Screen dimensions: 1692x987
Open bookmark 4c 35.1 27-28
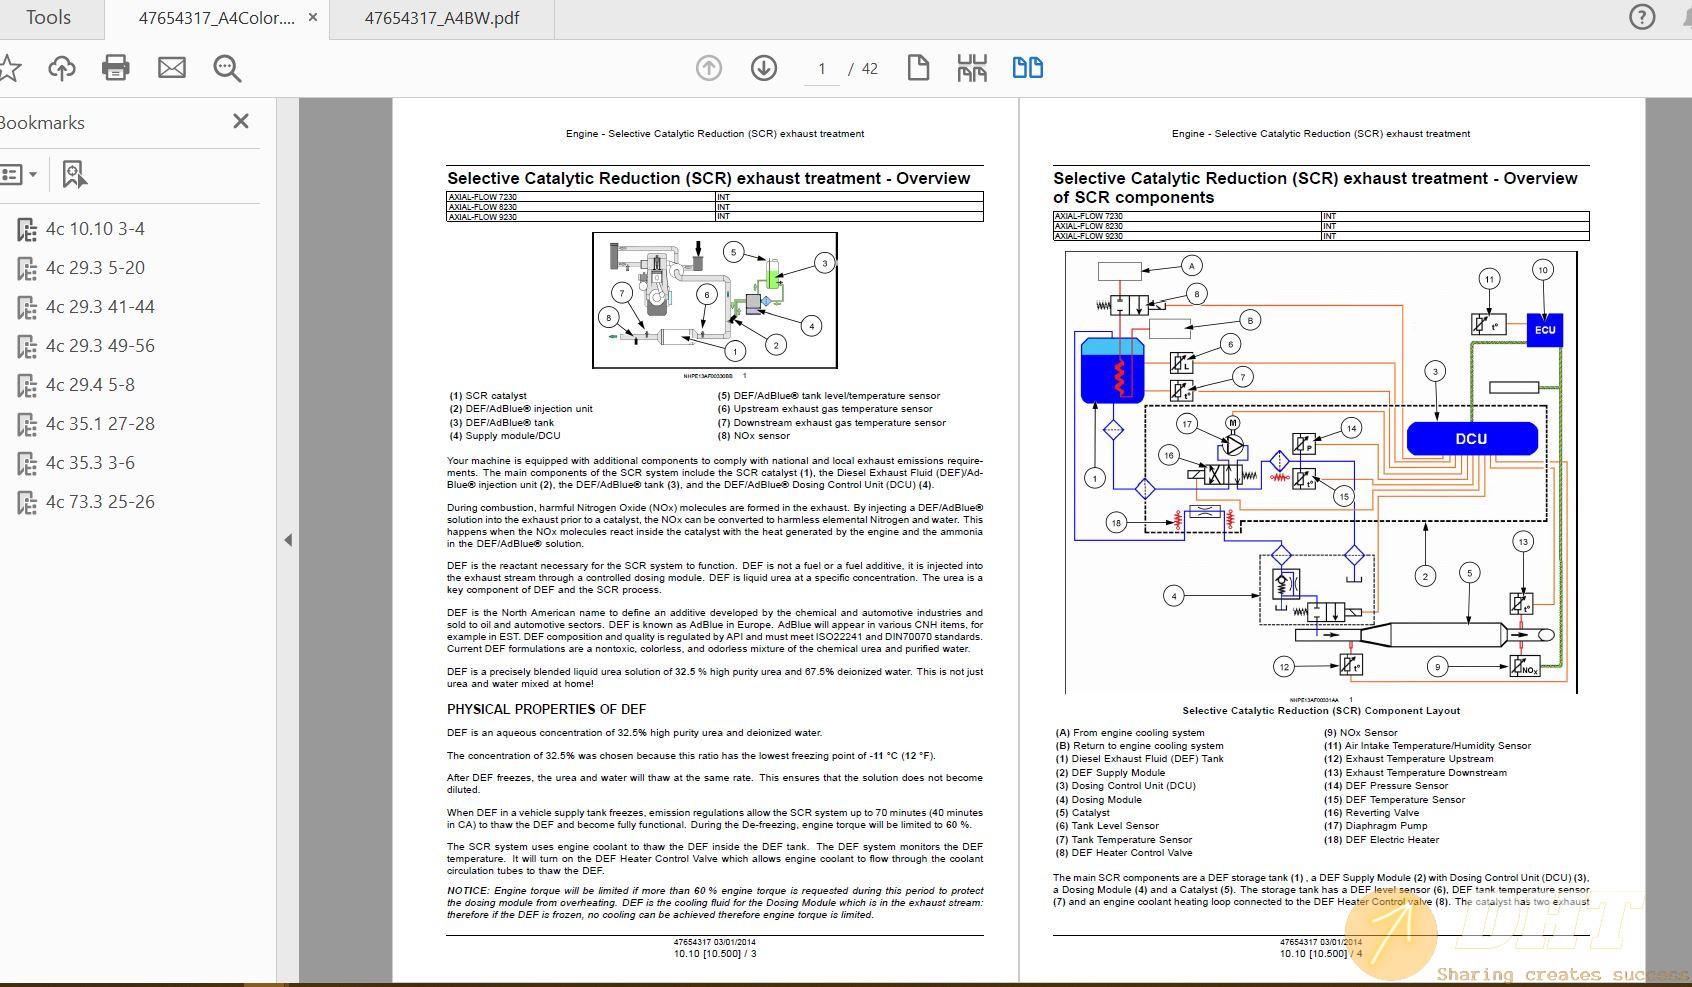(x=100, y=424)
